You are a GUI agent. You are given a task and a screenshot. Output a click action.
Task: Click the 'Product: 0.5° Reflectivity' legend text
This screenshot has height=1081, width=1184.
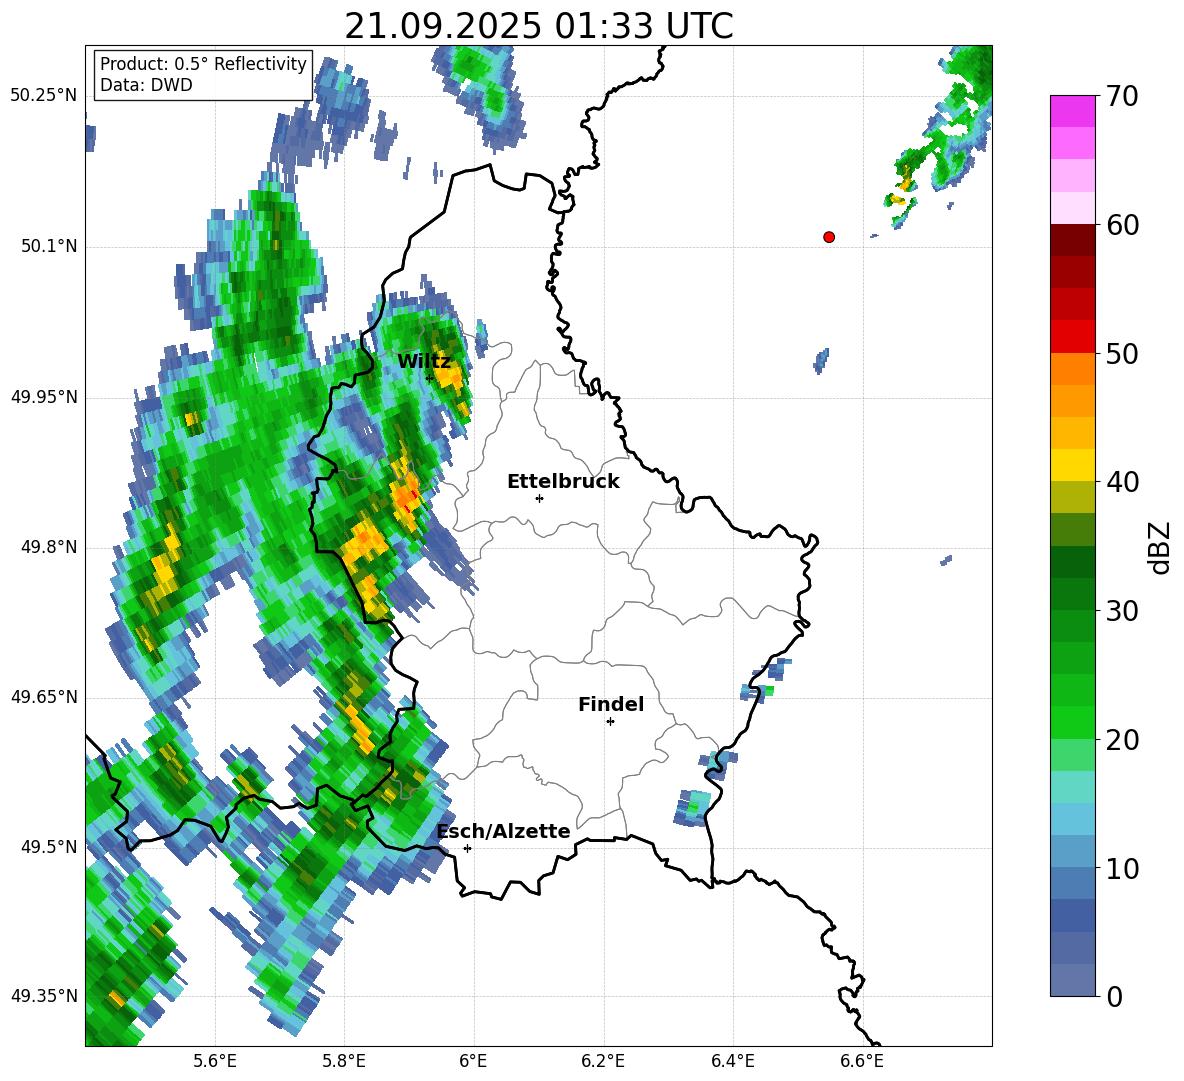[203, 64]
